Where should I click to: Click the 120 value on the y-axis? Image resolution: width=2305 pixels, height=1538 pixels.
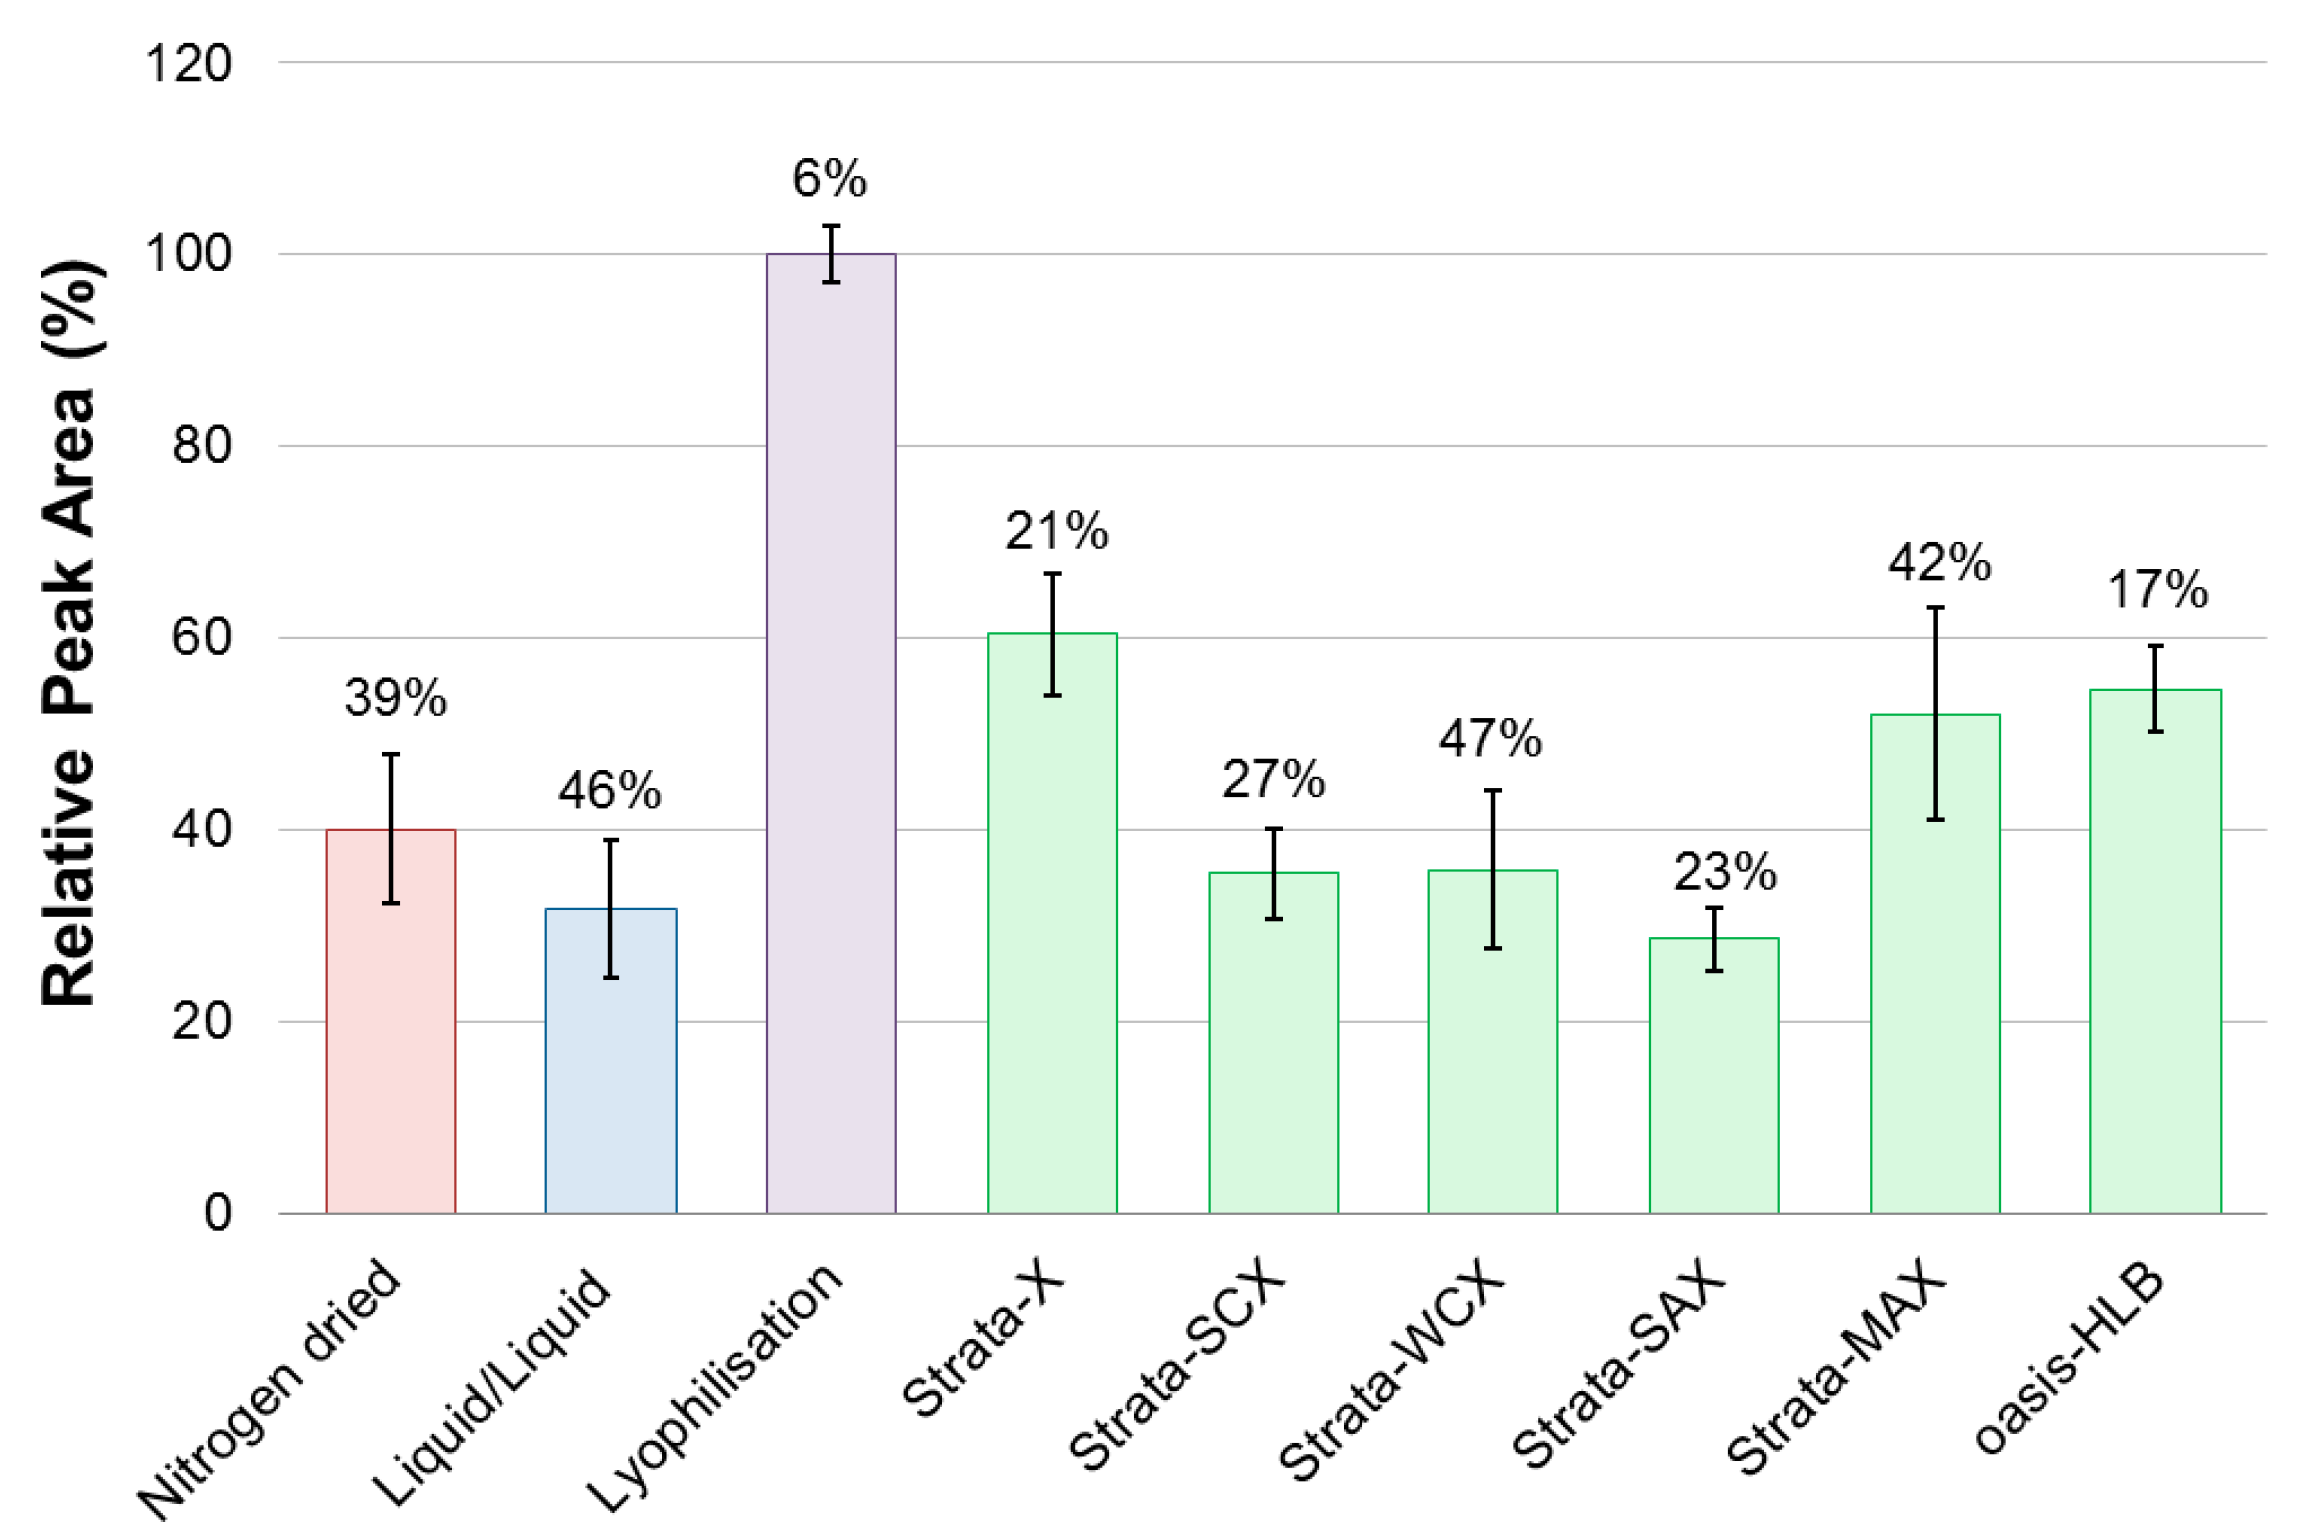(x=188, y=64)
